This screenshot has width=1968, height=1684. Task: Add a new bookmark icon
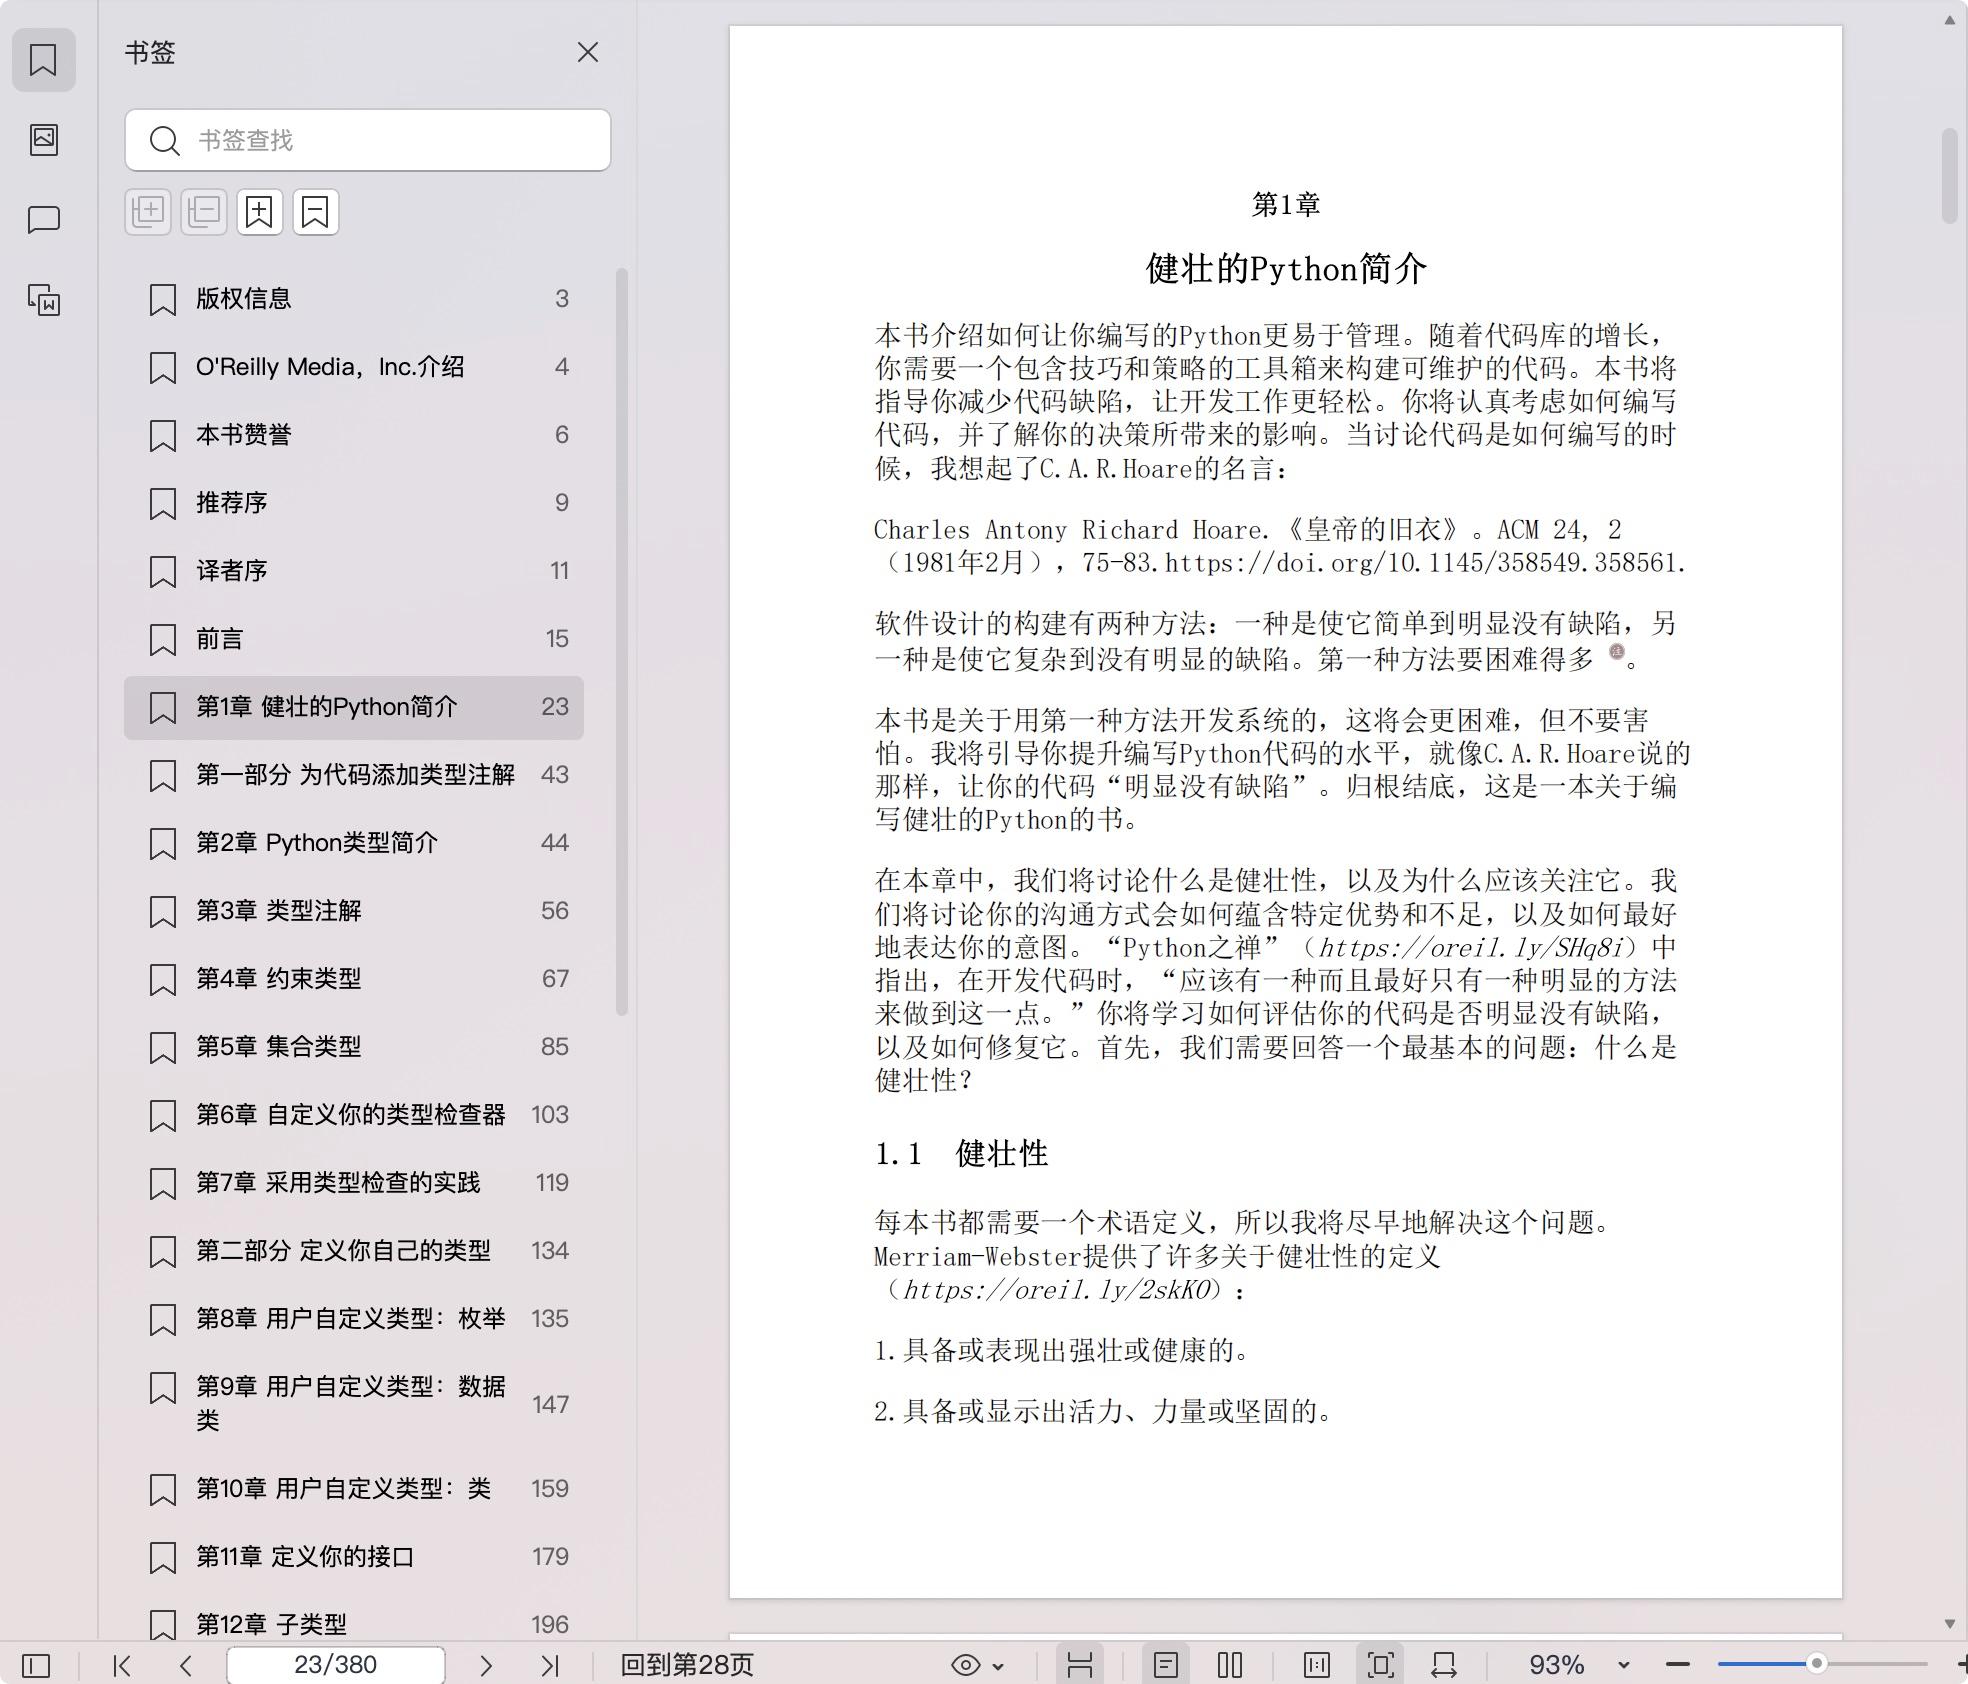[260, 212]
